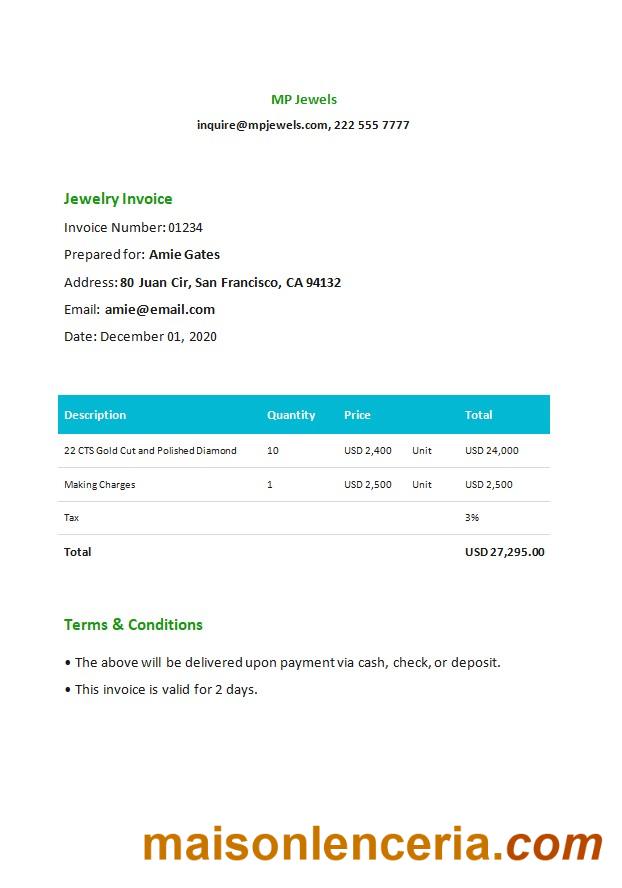Image resolution: width=622 pixels, height=888 pixels.
Task: Click the maisonlenceria.com watermark link
Action: (x=372, y=846)
